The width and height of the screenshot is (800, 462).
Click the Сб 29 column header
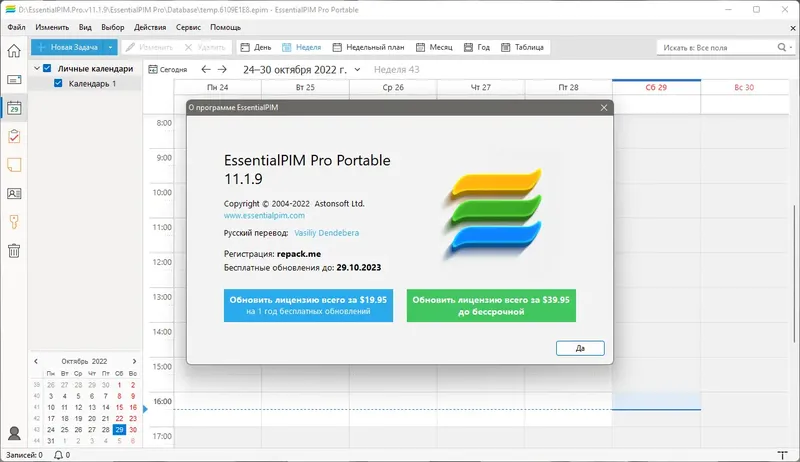pos(656,87)
